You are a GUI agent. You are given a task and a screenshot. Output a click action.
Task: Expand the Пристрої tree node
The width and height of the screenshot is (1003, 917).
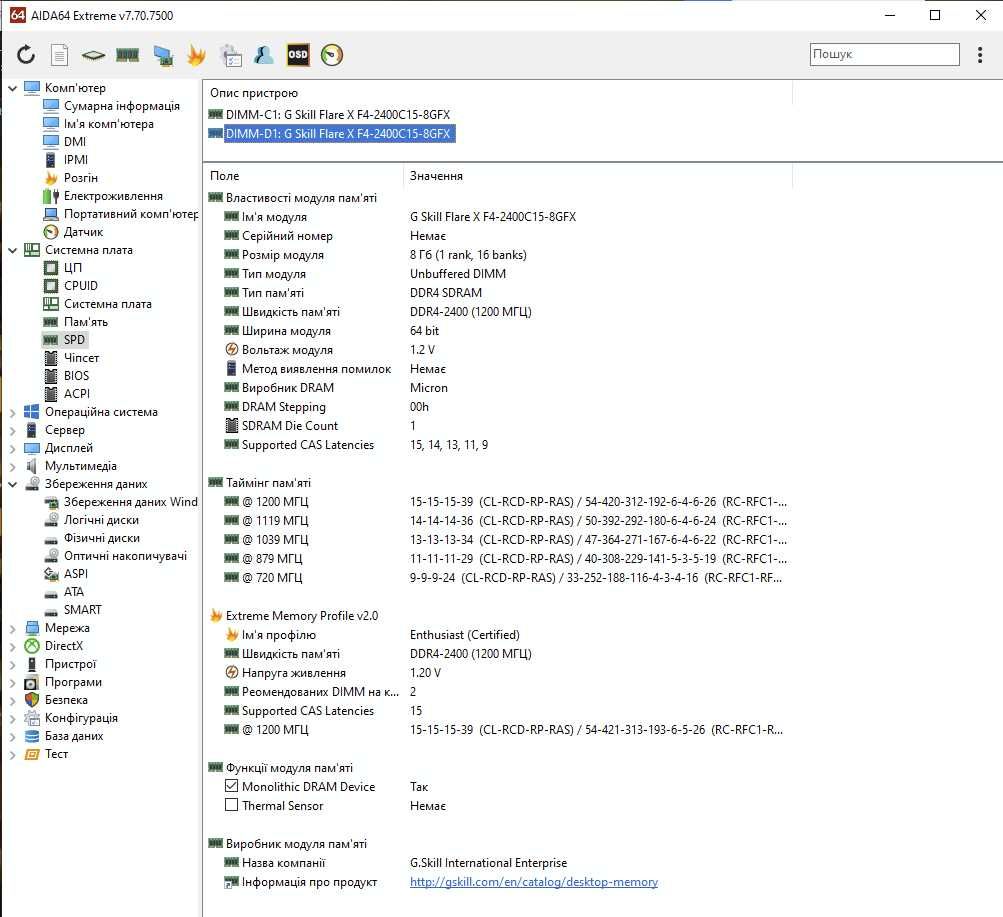tap(12, 664)
